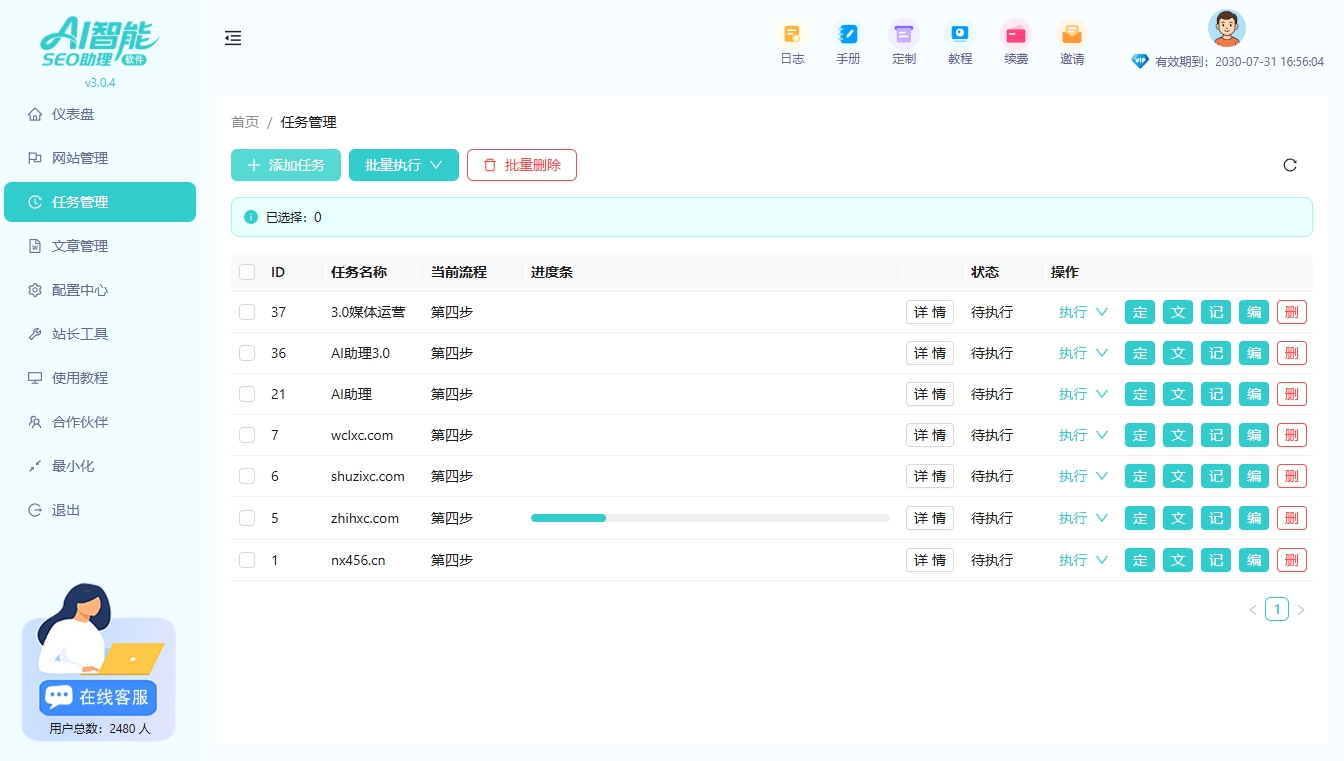Check the checkbox for task ID 37

[246, 311]
